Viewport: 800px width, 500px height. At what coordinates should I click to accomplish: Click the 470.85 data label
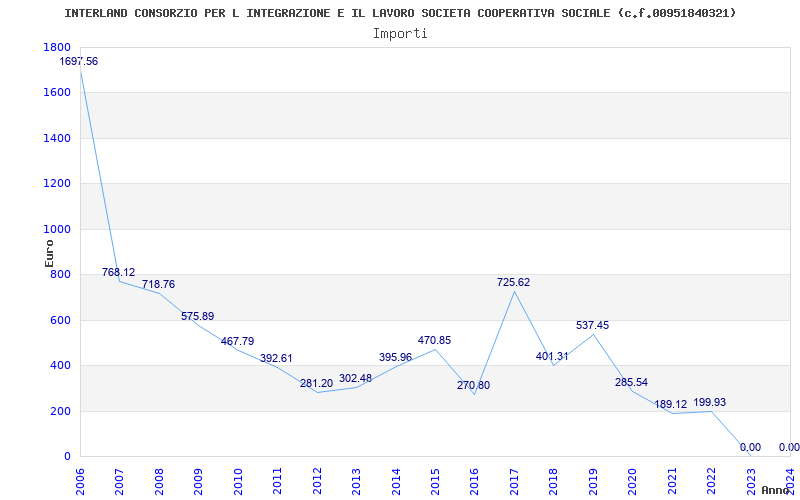tap(435, 340)
